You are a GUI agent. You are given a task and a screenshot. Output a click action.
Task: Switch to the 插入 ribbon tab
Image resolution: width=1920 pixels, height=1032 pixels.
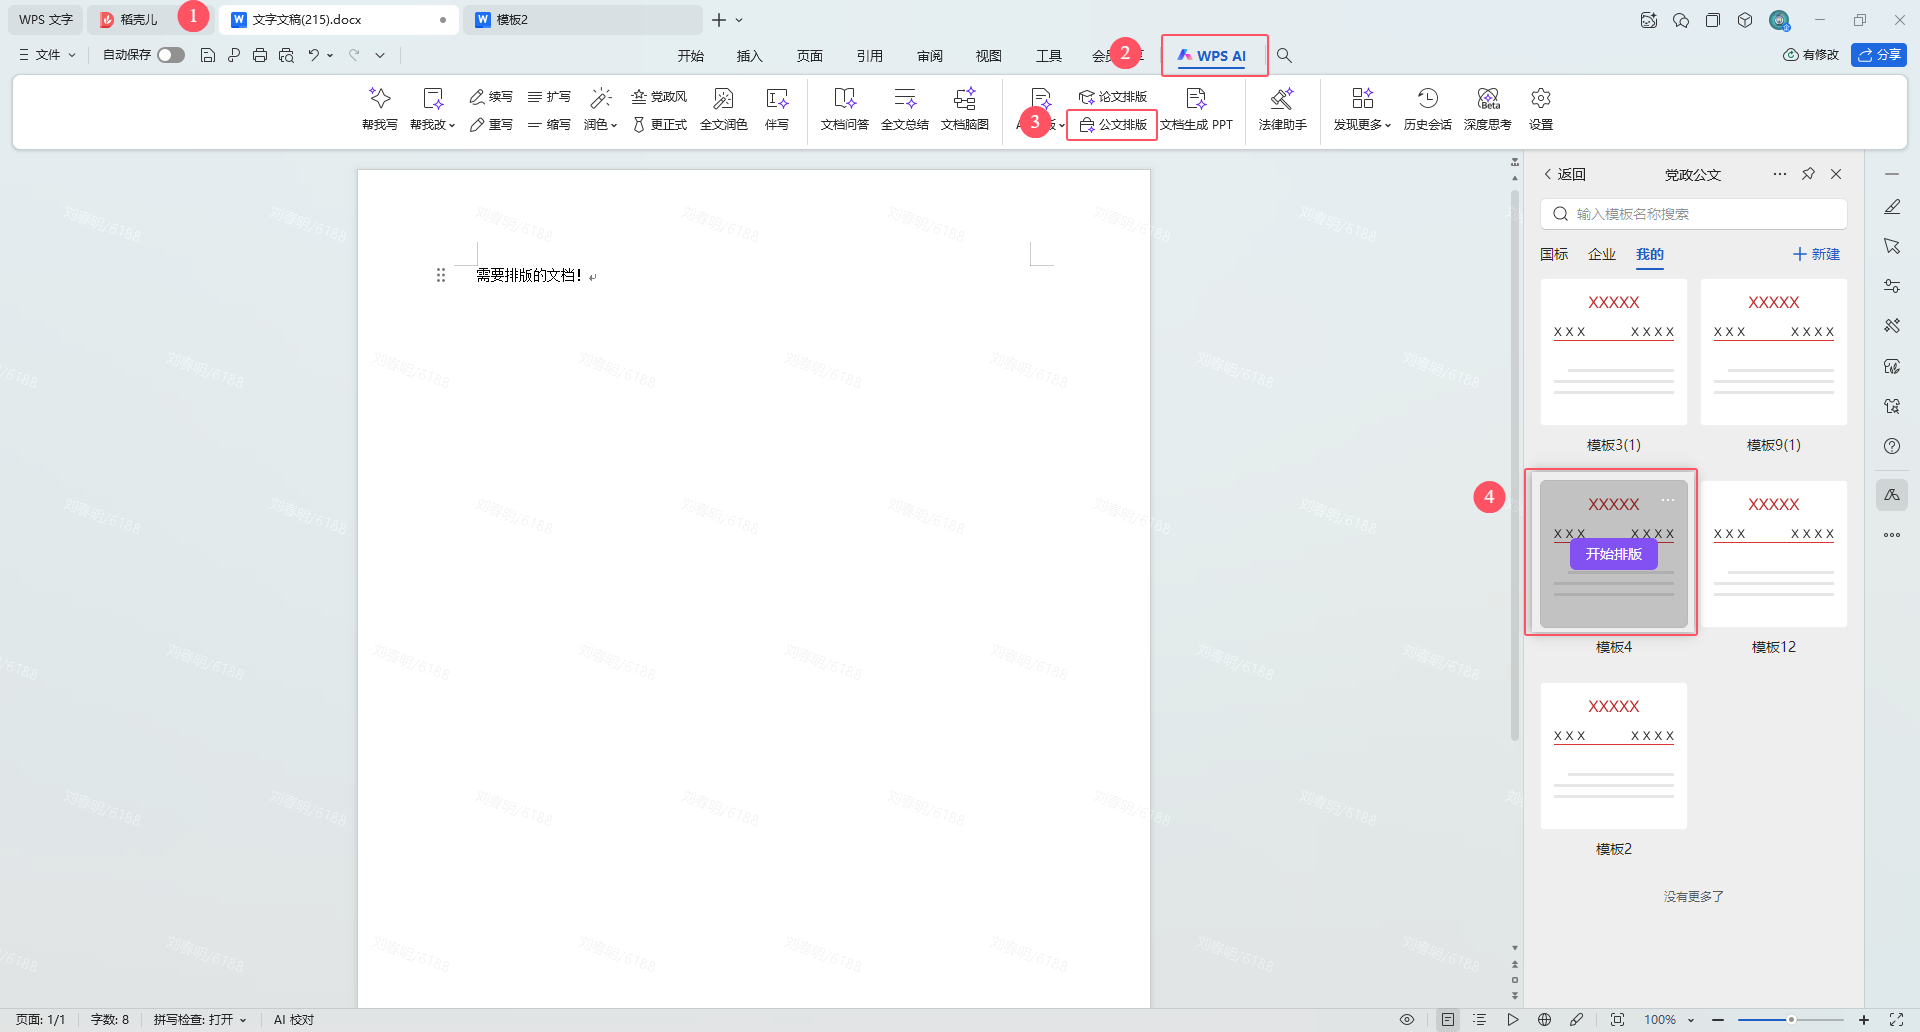(x=749, y=56)
